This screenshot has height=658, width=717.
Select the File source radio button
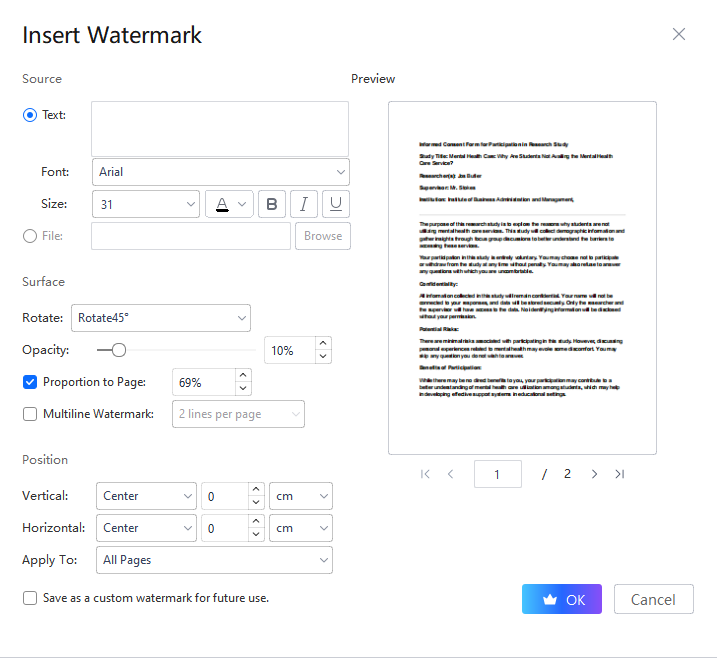click(30, 236)
